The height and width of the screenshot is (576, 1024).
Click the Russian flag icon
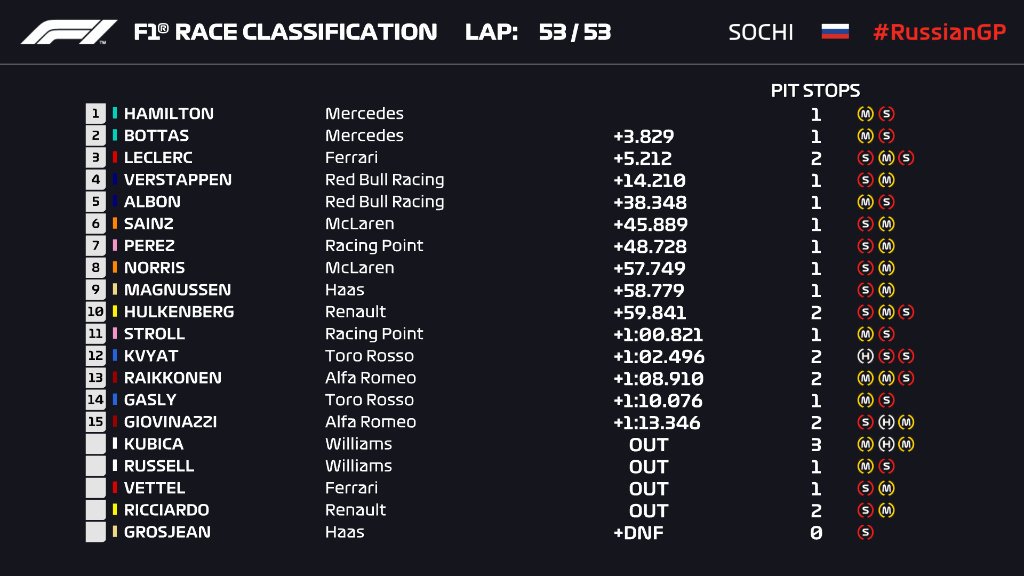[835, 32]
